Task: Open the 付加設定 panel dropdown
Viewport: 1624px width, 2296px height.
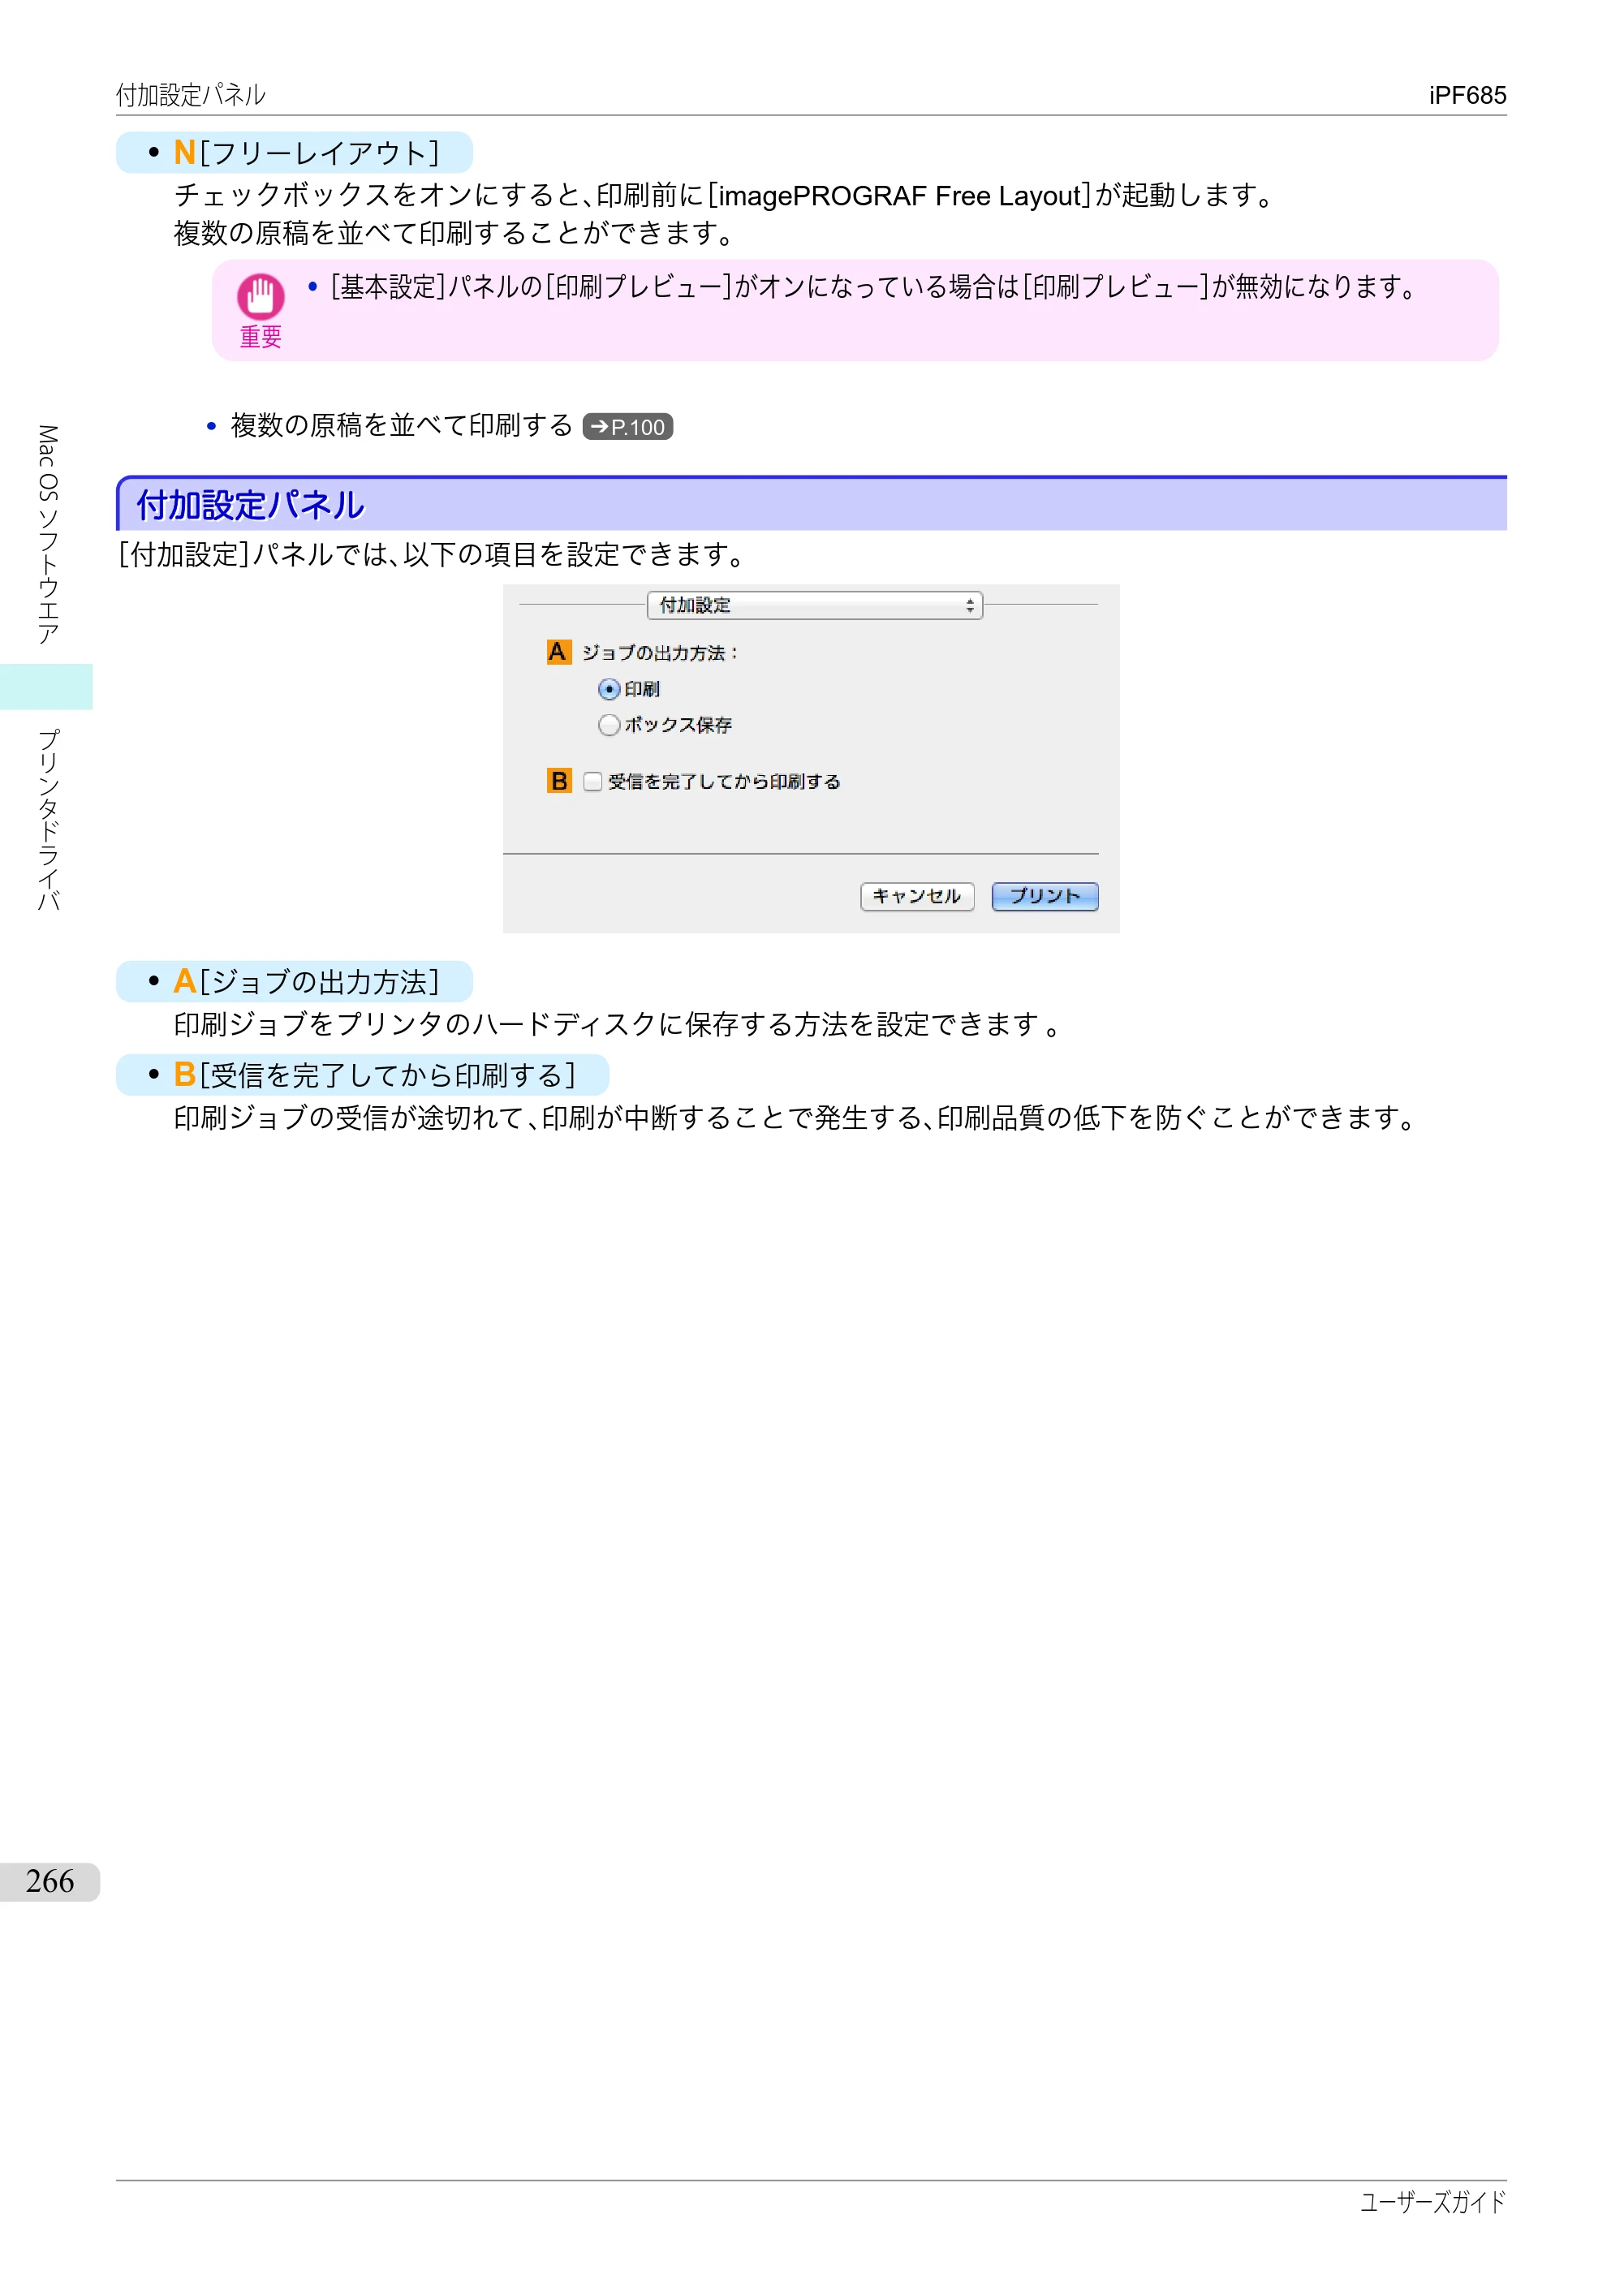Action: [x=814, y=605]
